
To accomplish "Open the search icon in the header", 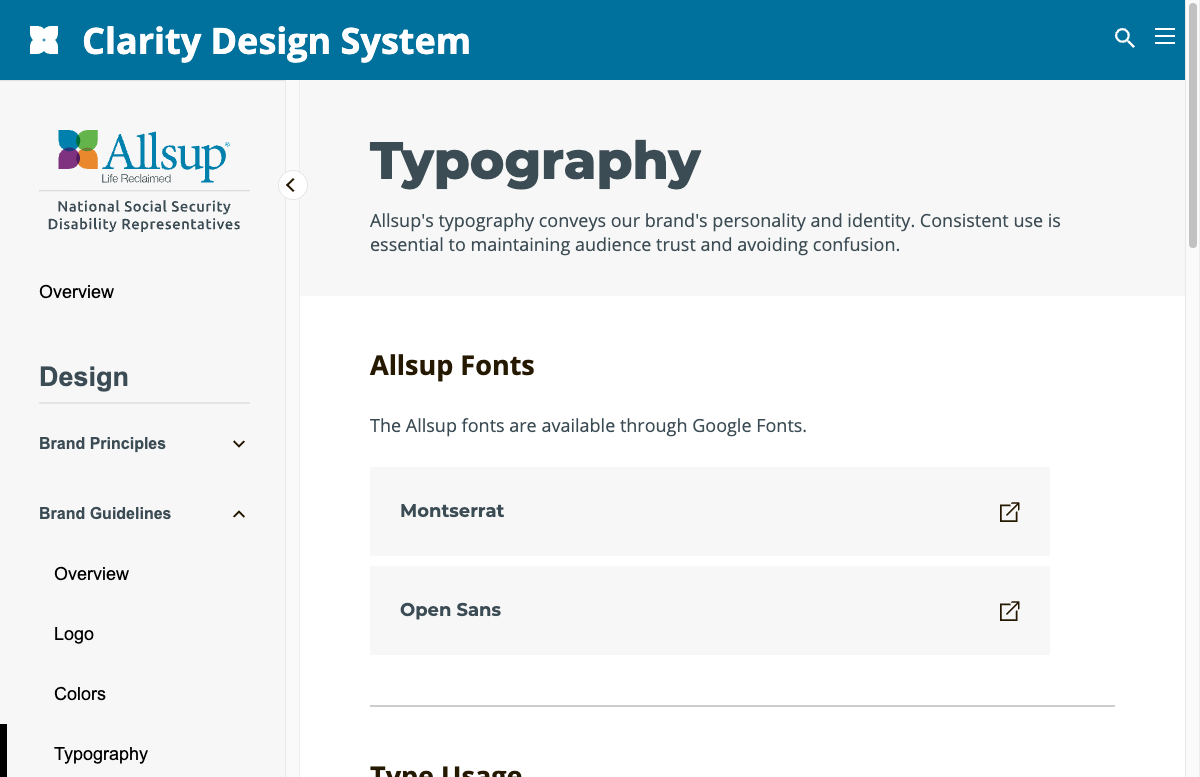I will [x=1124, y=37].
